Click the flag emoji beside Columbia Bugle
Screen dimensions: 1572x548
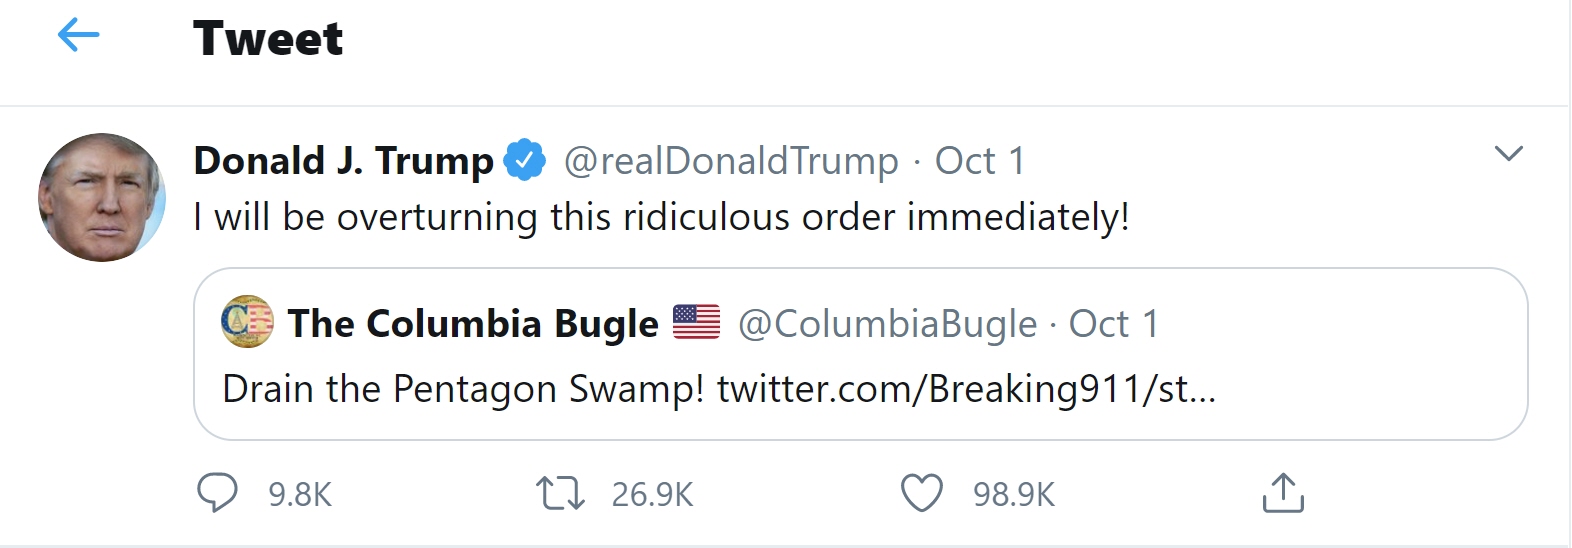(x=696, y=322)
